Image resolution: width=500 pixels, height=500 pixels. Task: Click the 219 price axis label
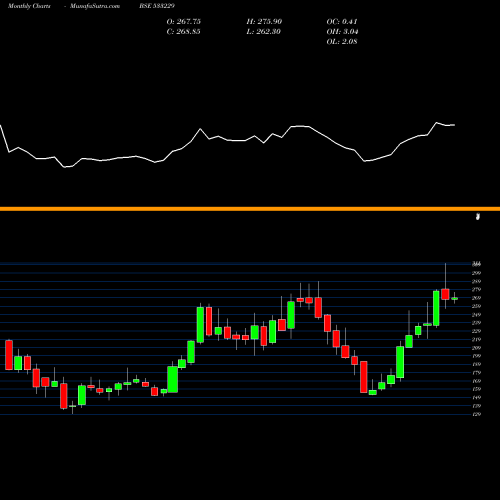point(477,340)
